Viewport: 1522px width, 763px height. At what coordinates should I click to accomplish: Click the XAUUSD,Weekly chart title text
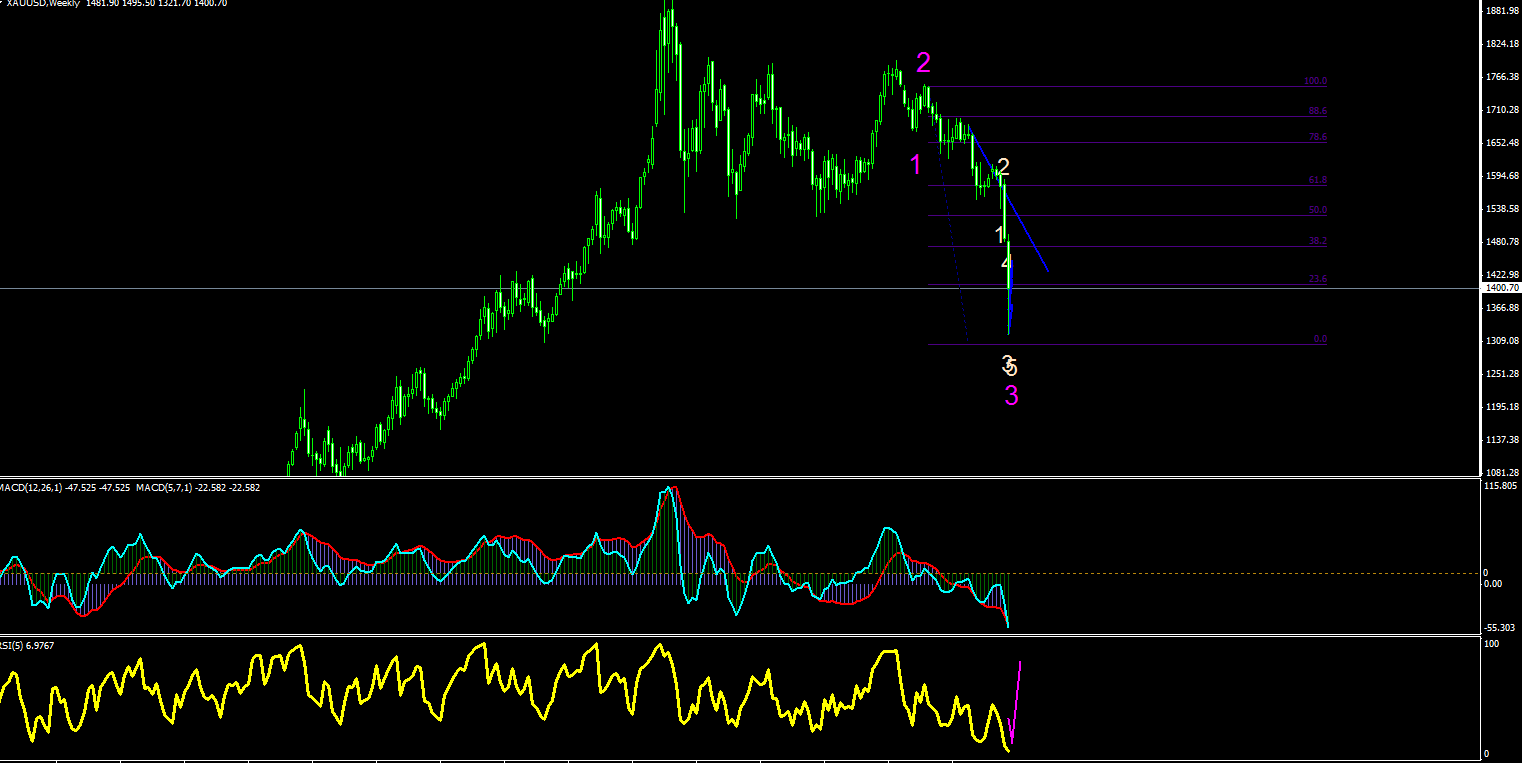(41, 4)
